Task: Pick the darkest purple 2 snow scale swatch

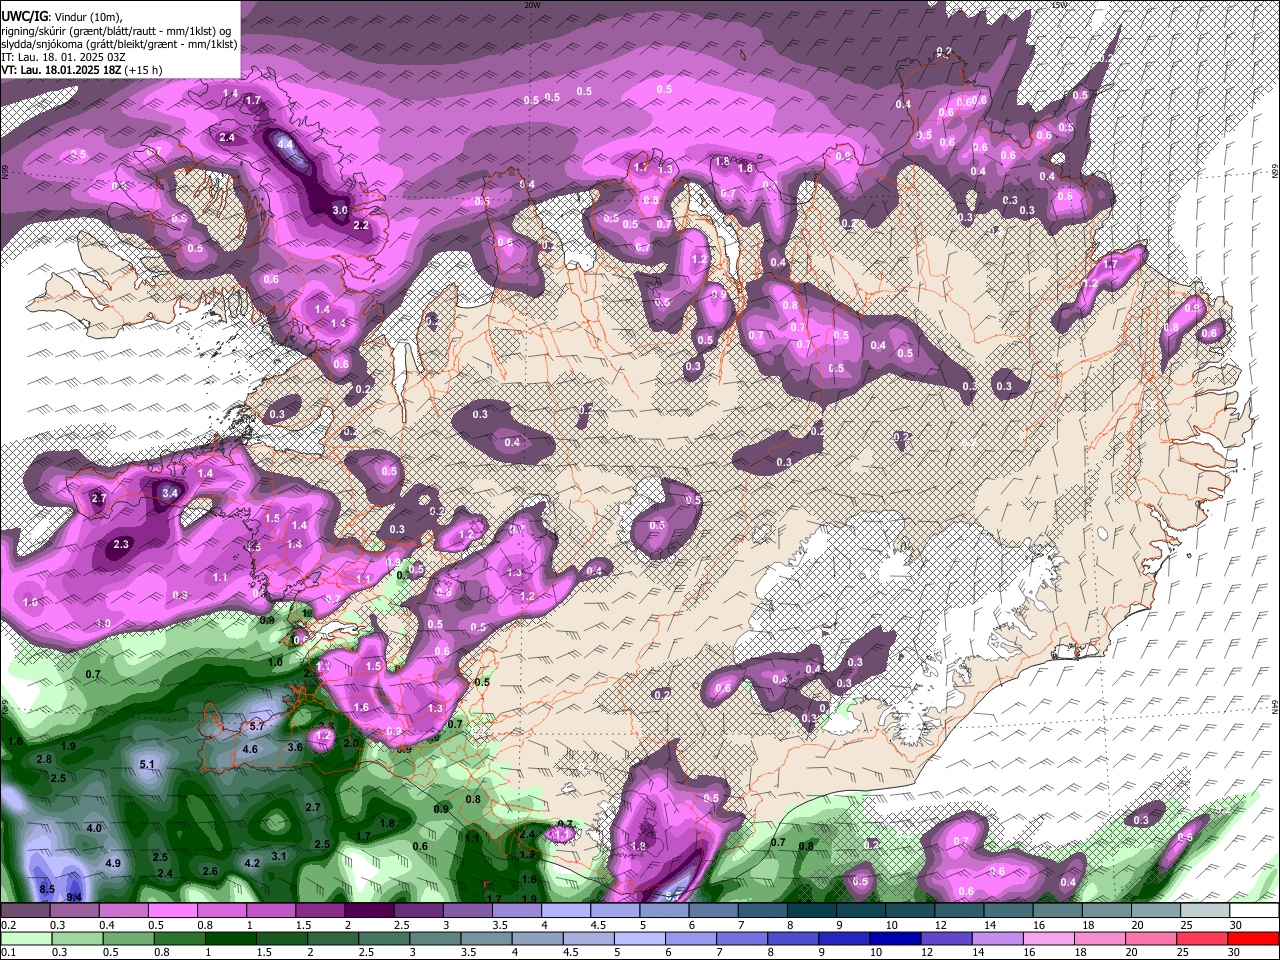Action: (x=368, y=911)
